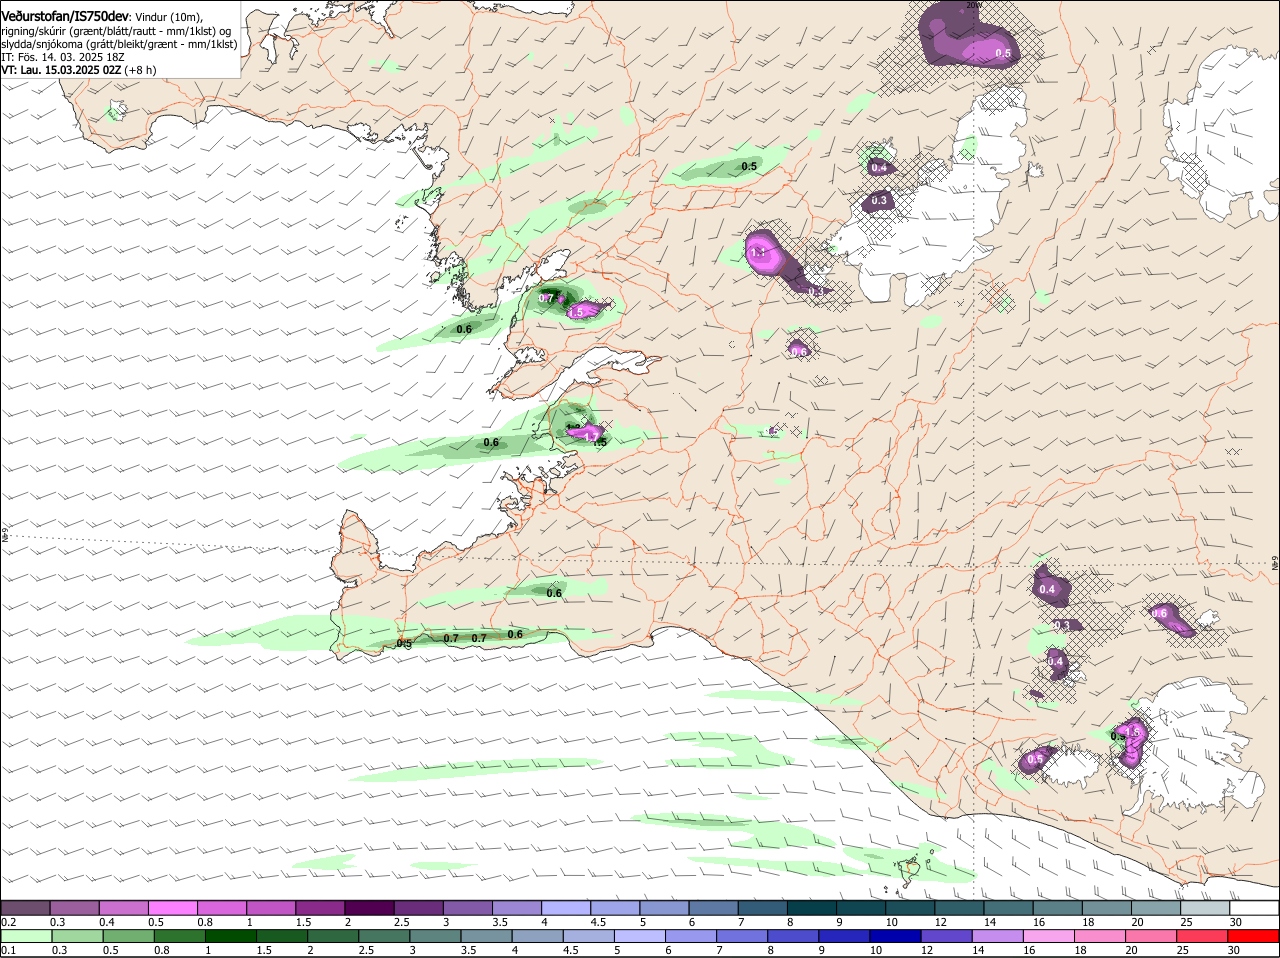Click the pale green swatch between 0.1 and 0.3, lower scale
This screenshot has height=958, width=1280.
(x=25, y=936)
